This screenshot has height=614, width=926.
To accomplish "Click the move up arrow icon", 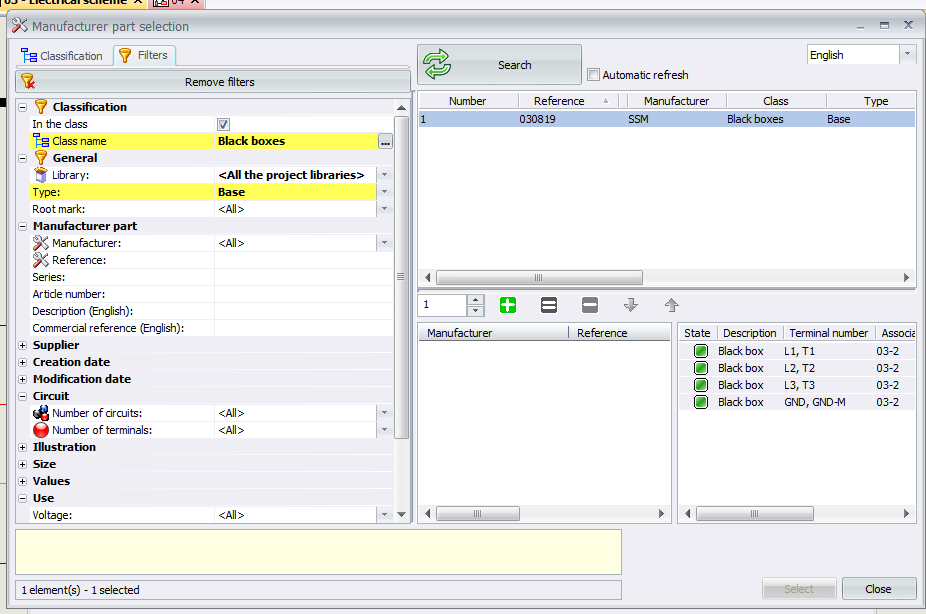I will point(672,305).
